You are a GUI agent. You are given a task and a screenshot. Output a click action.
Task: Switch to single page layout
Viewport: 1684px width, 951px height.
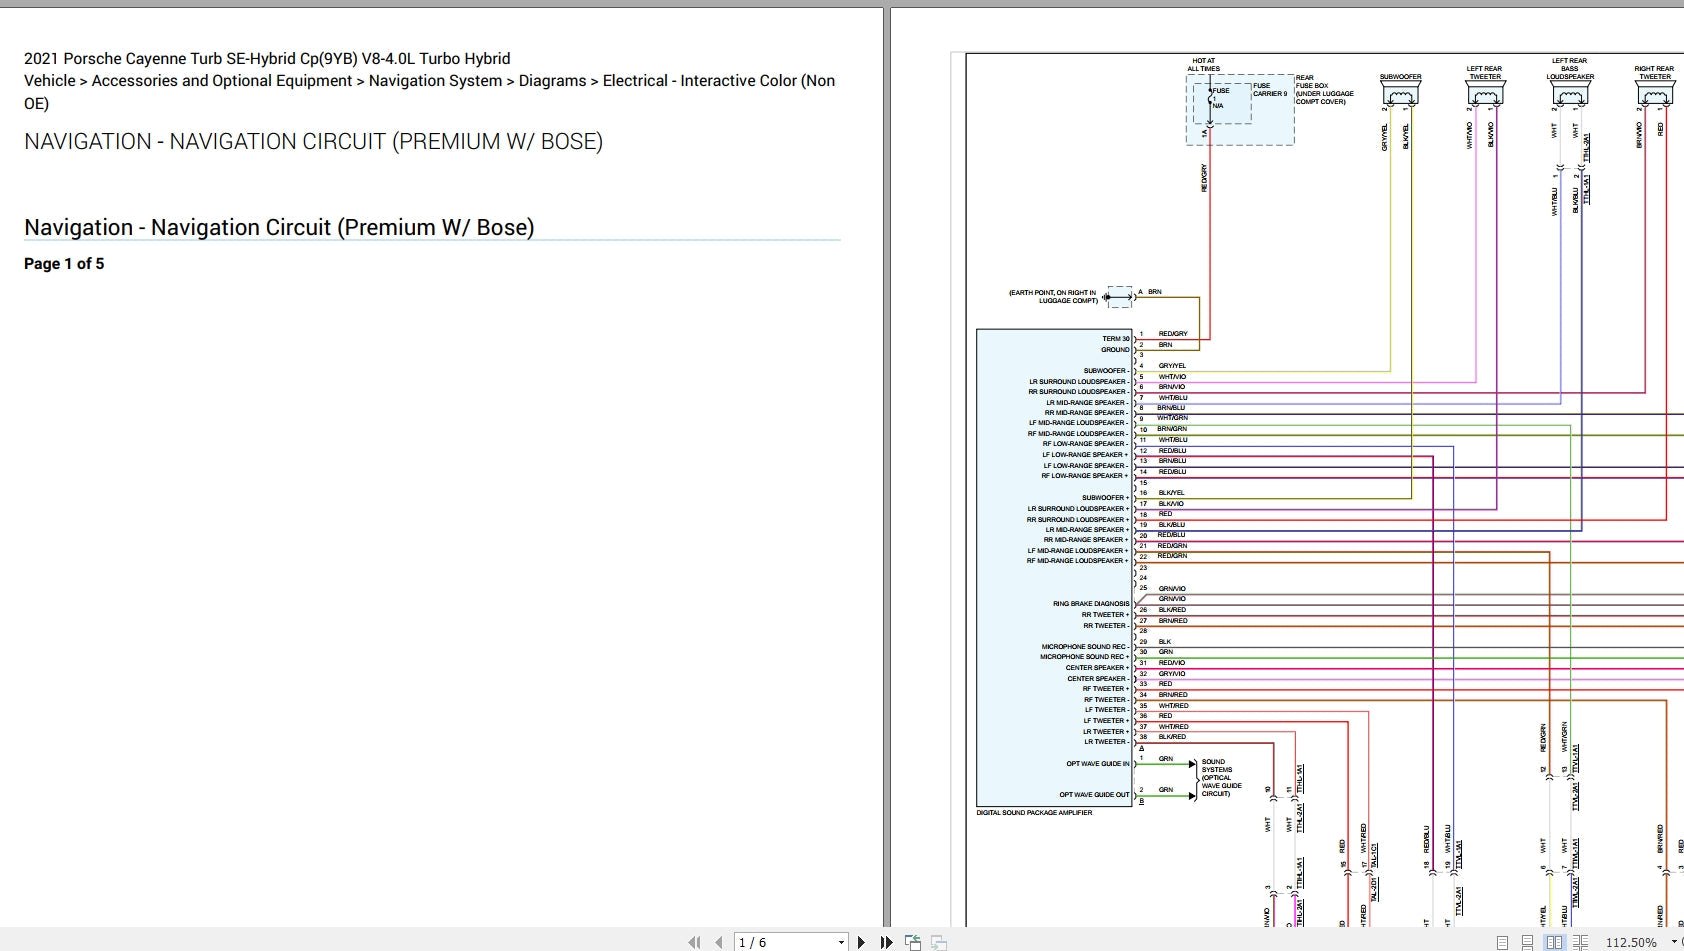click(x=1502, y=942)
